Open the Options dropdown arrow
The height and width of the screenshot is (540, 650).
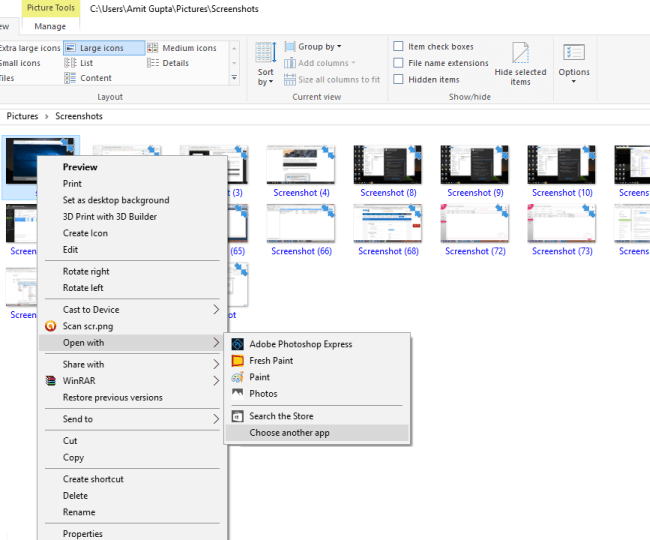point(574,81)
